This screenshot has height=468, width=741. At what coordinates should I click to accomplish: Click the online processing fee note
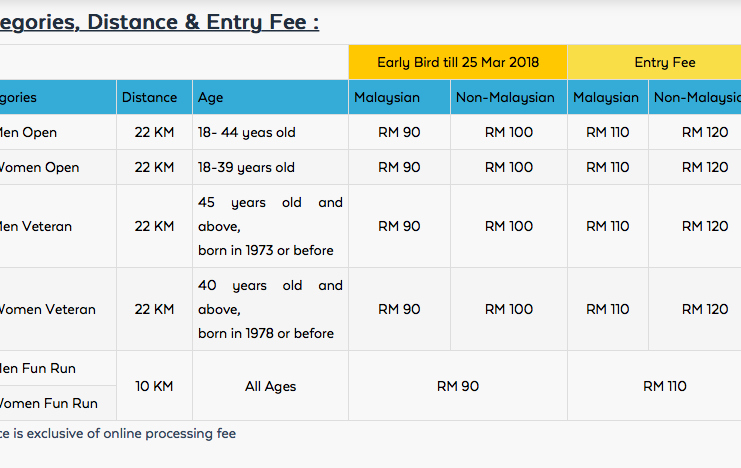click(118, 434)
